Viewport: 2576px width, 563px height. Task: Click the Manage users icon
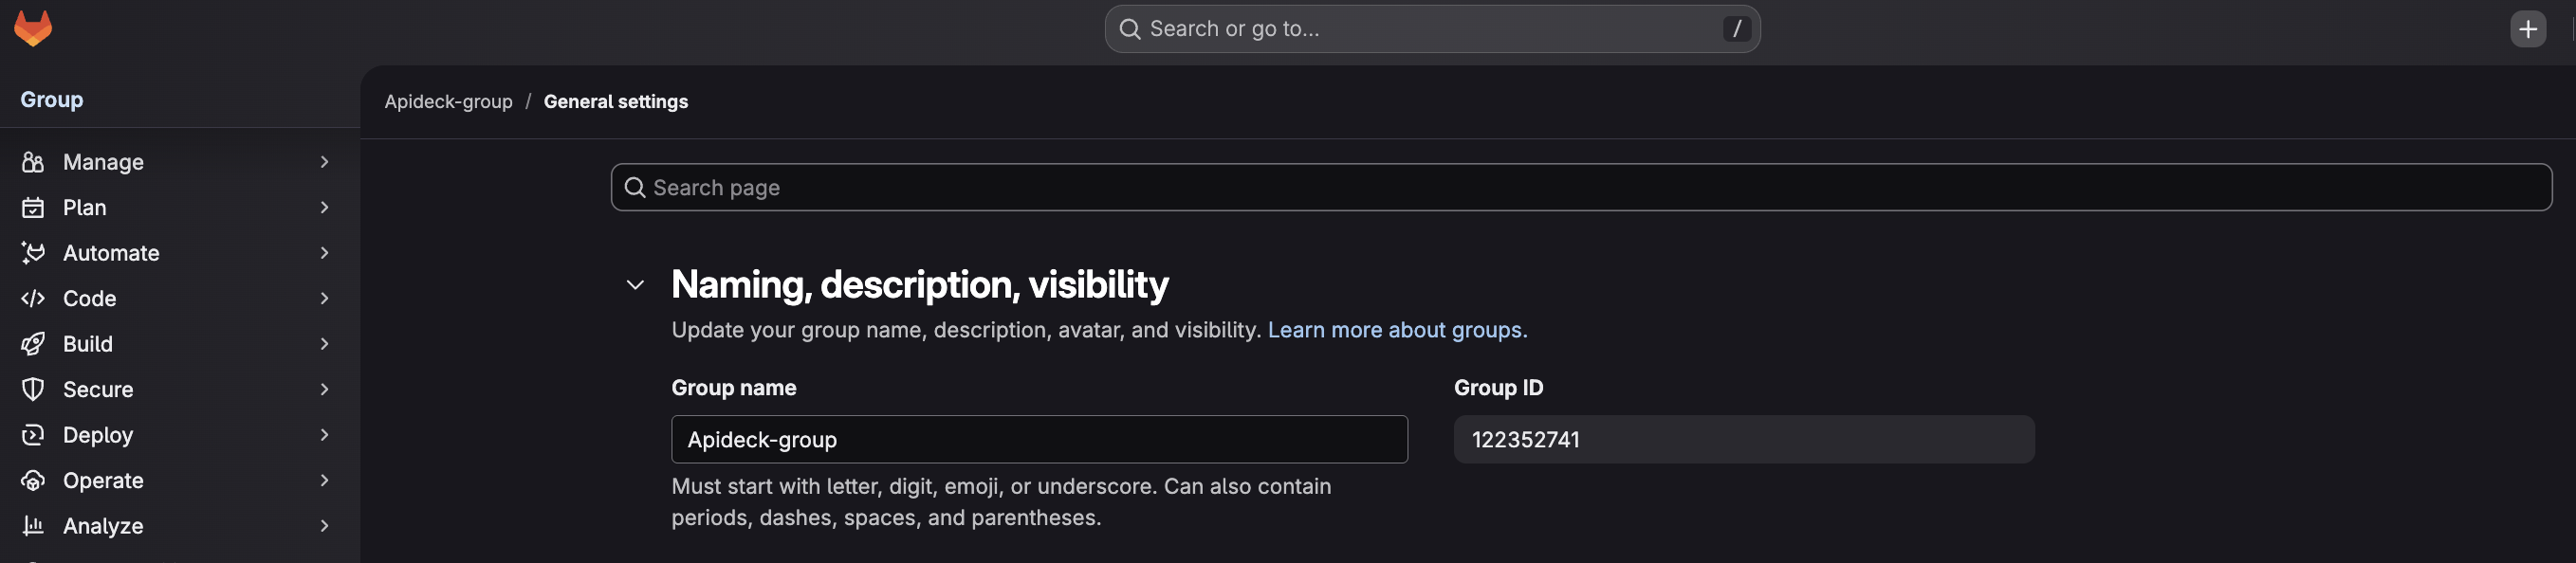33,162
